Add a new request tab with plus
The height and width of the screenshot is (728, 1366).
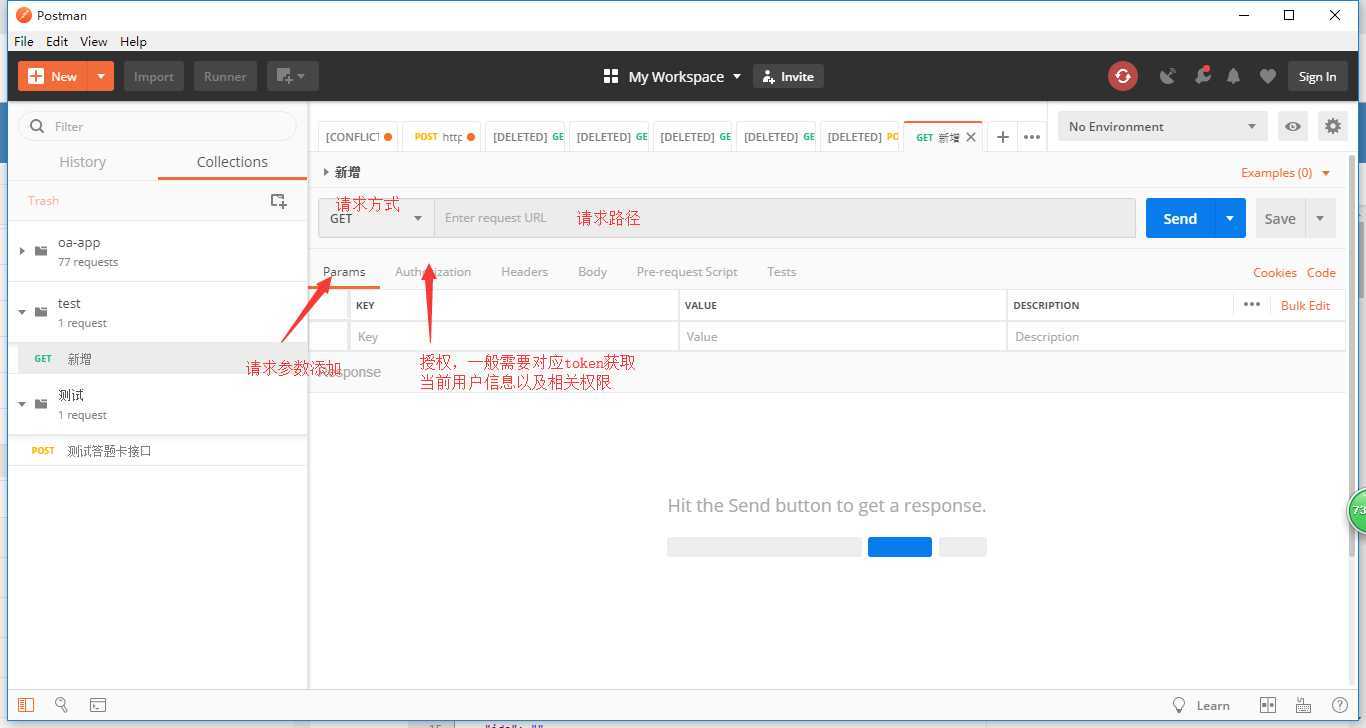(1002, 137)
